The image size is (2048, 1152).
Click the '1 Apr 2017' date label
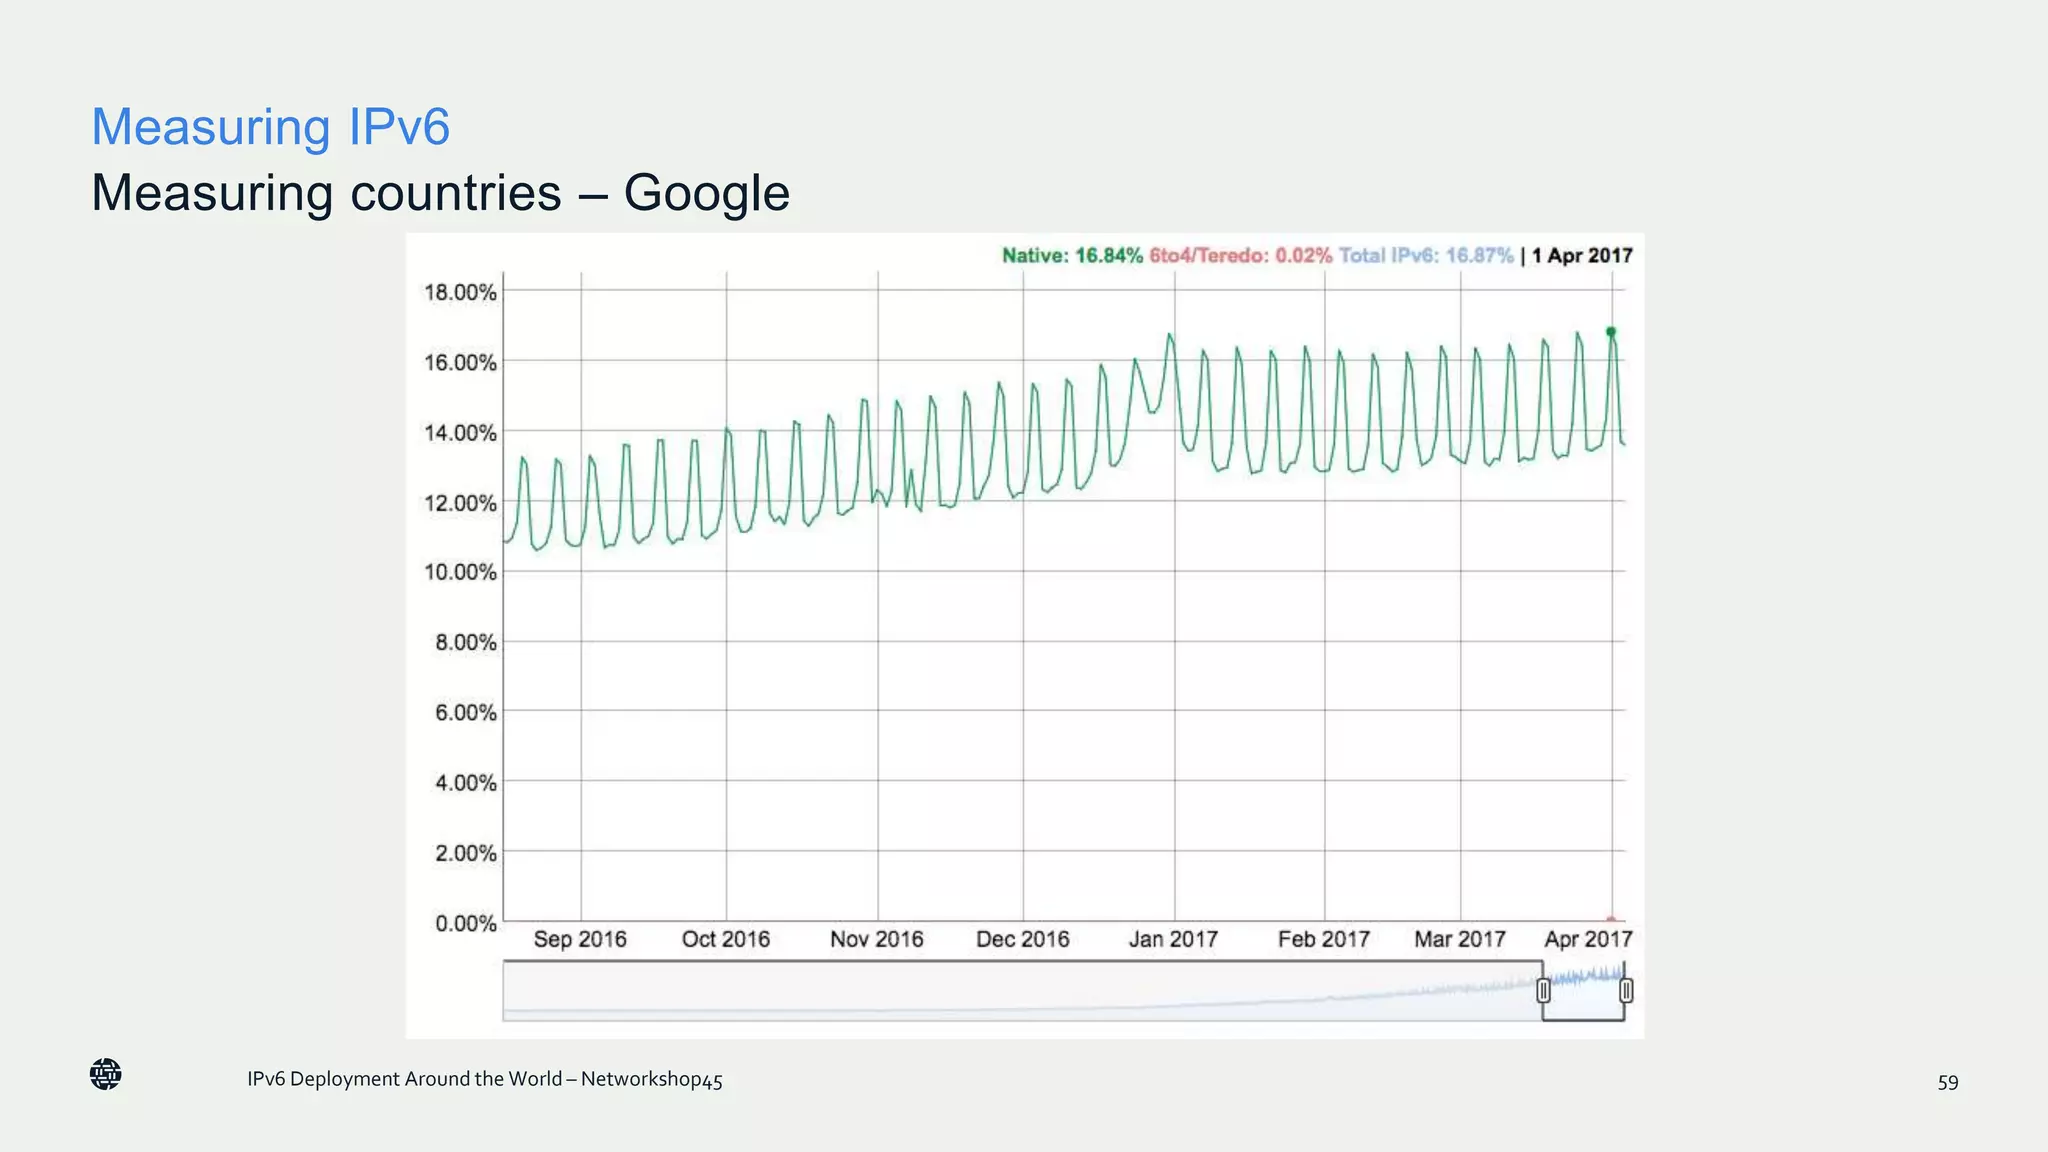pos(1582,256)
